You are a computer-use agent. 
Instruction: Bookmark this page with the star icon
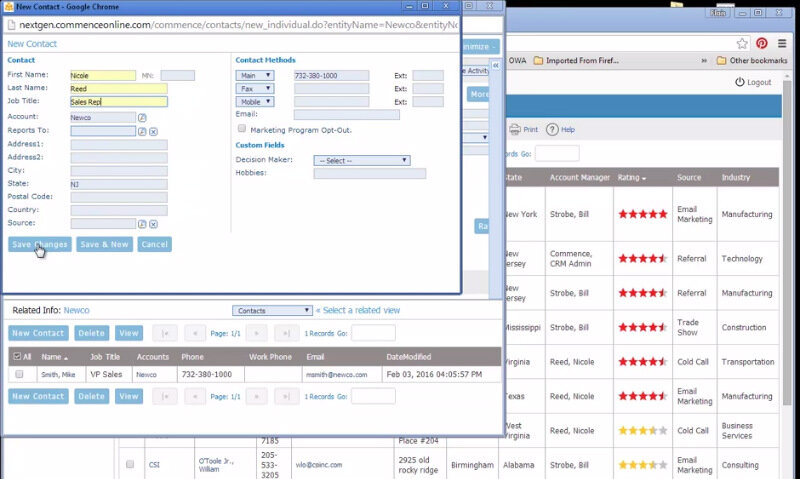[742, 44]
